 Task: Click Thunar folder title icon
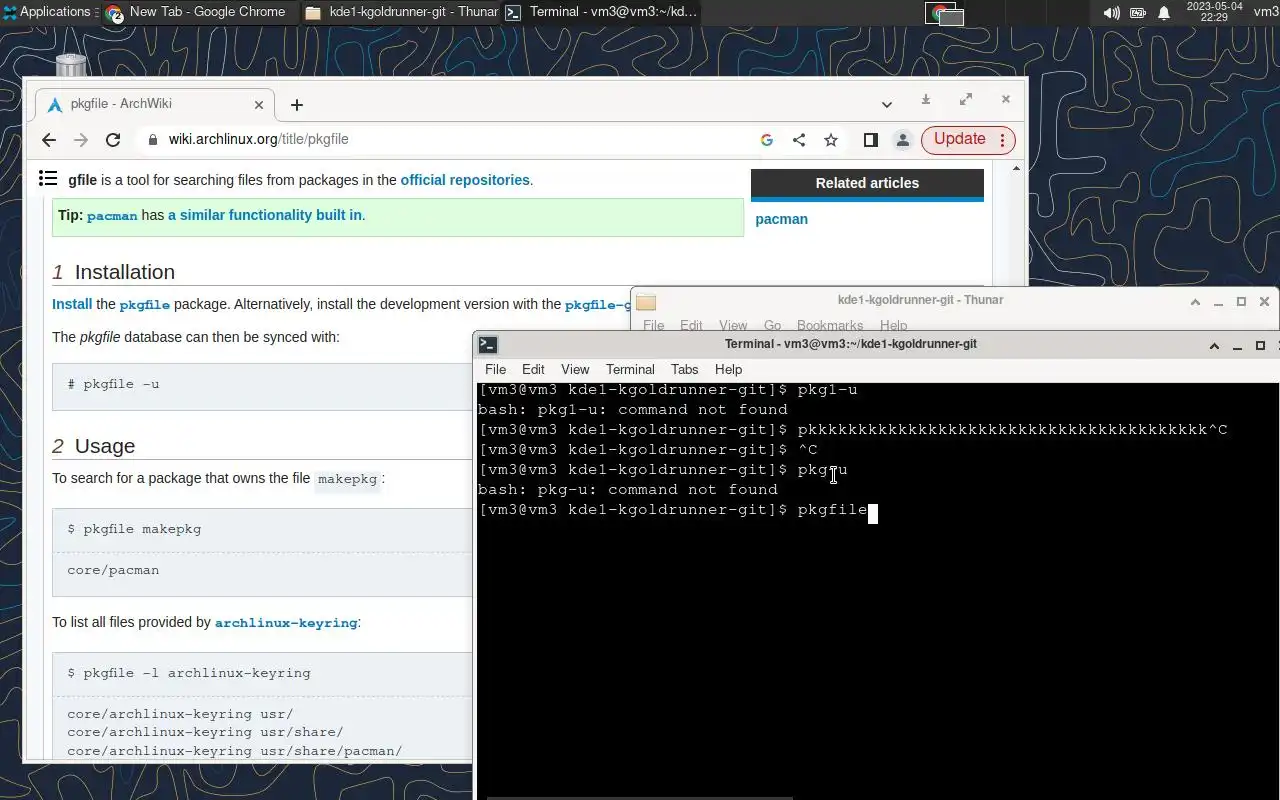point(646,301)
